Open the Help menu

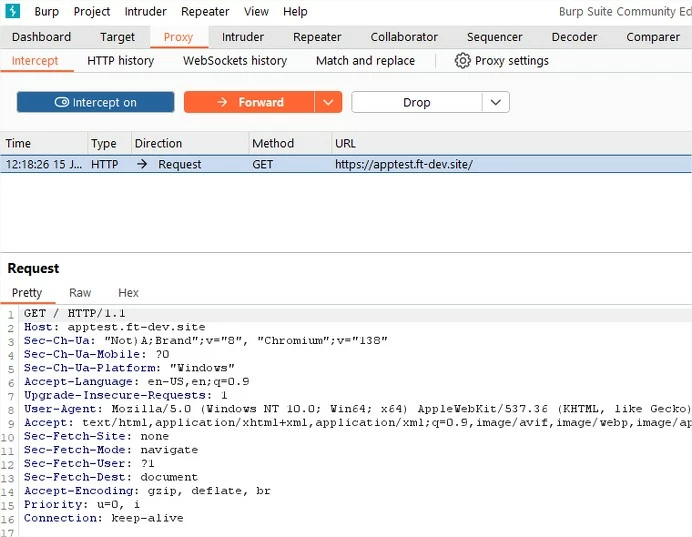click(295, 11)
